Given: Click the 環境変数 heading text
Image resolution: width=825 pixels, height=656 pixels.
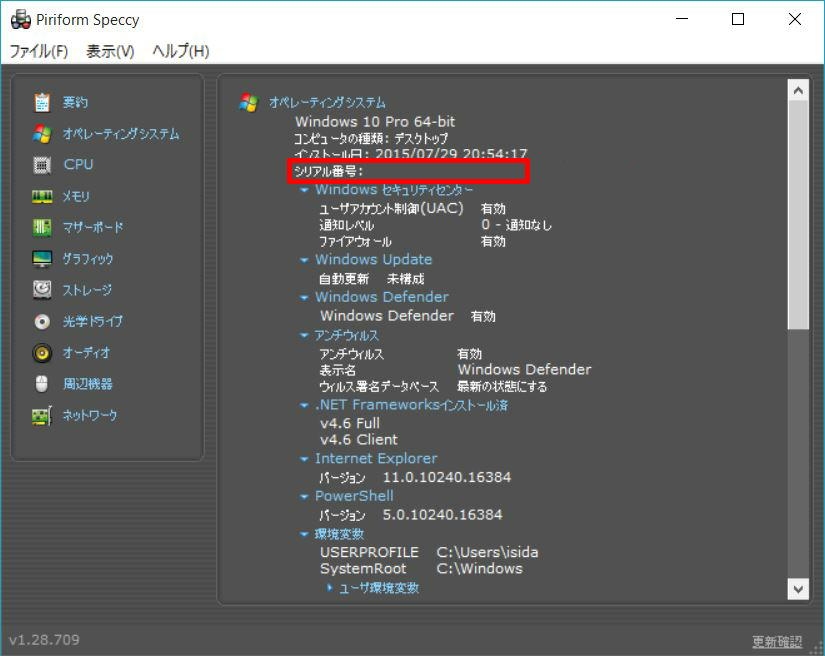Looking at the screenshot, I should pos(339,534).
